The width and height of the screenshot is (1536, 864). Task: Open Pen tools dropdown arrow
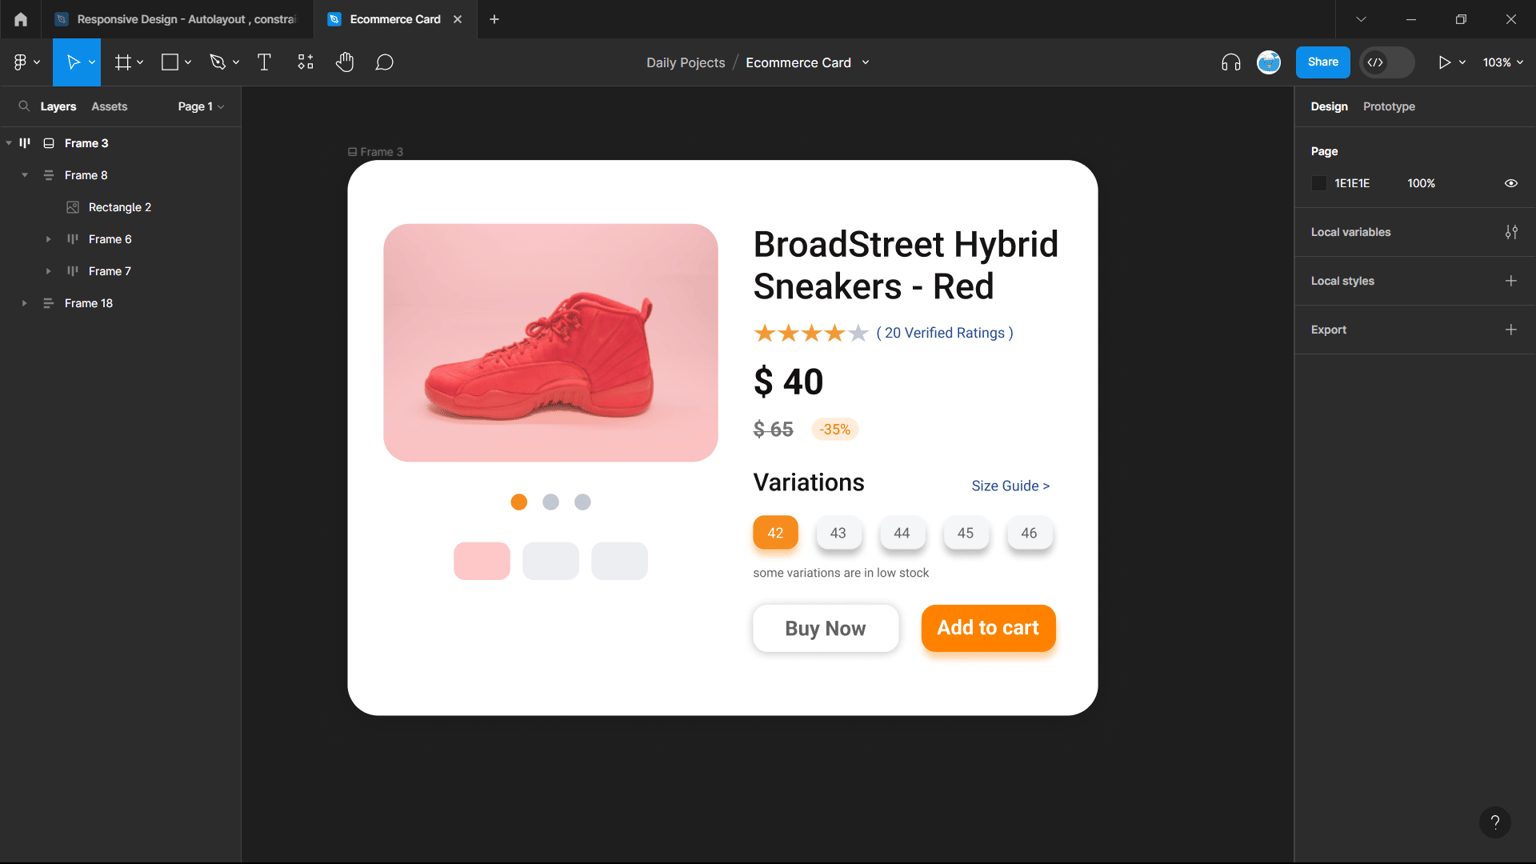pos(236,62)
